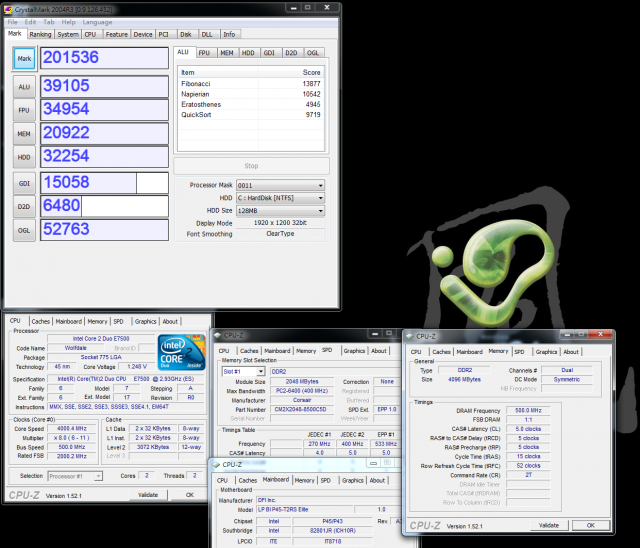The width and height of the screenshot is (640, 548).
Task: Select the QuickSort row in score table
Action: (x=251, y=115)
